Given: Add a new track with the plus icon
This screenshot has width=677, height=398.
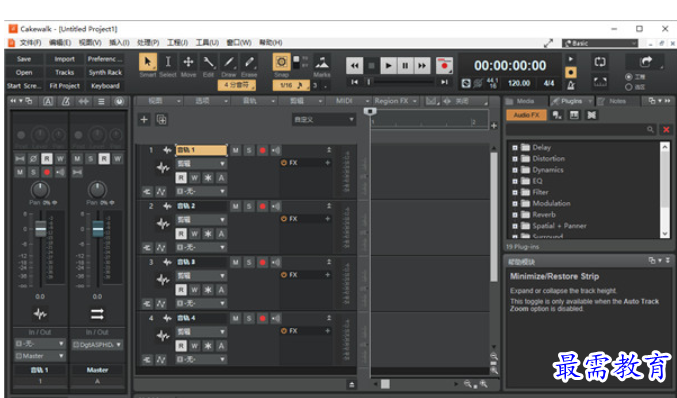Looking at the screenshot, I should (x=144, y=120).
